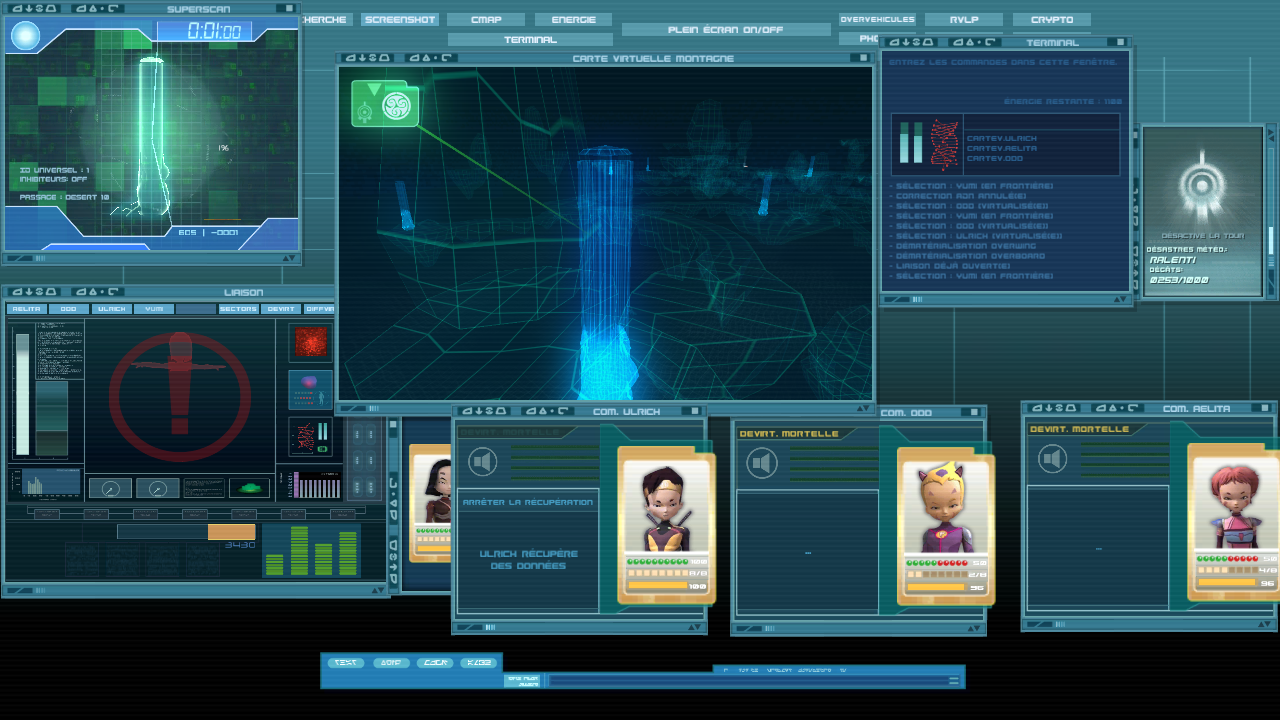
Task: Click the green folder icon in the map window
Action: click(x=385, y=104)
